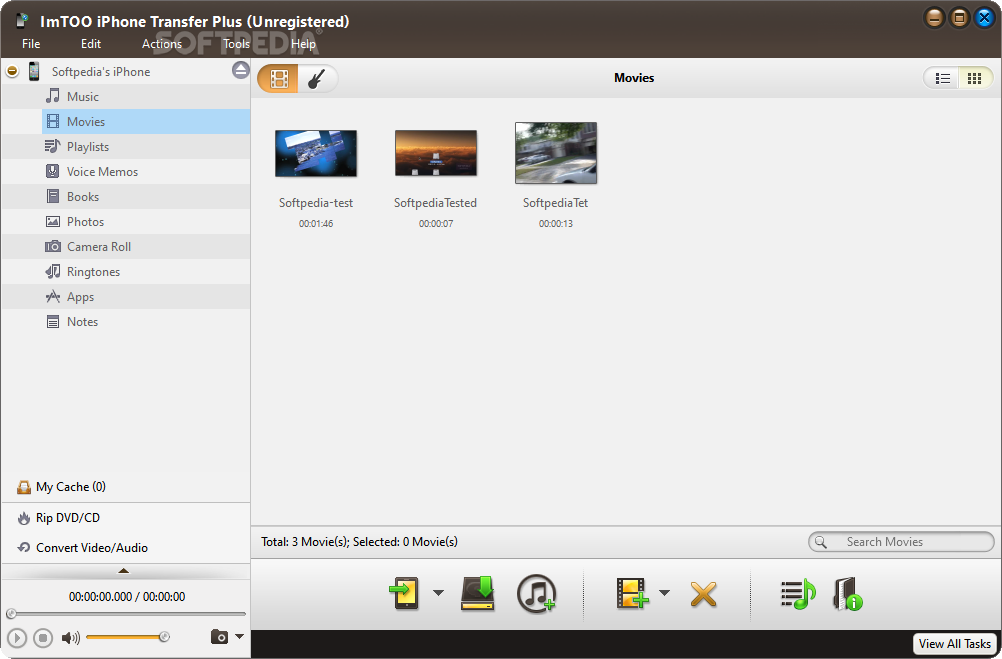Click the volume slider handle
1002x659 pixels.
pyautogui.click(x=164, y=637)
